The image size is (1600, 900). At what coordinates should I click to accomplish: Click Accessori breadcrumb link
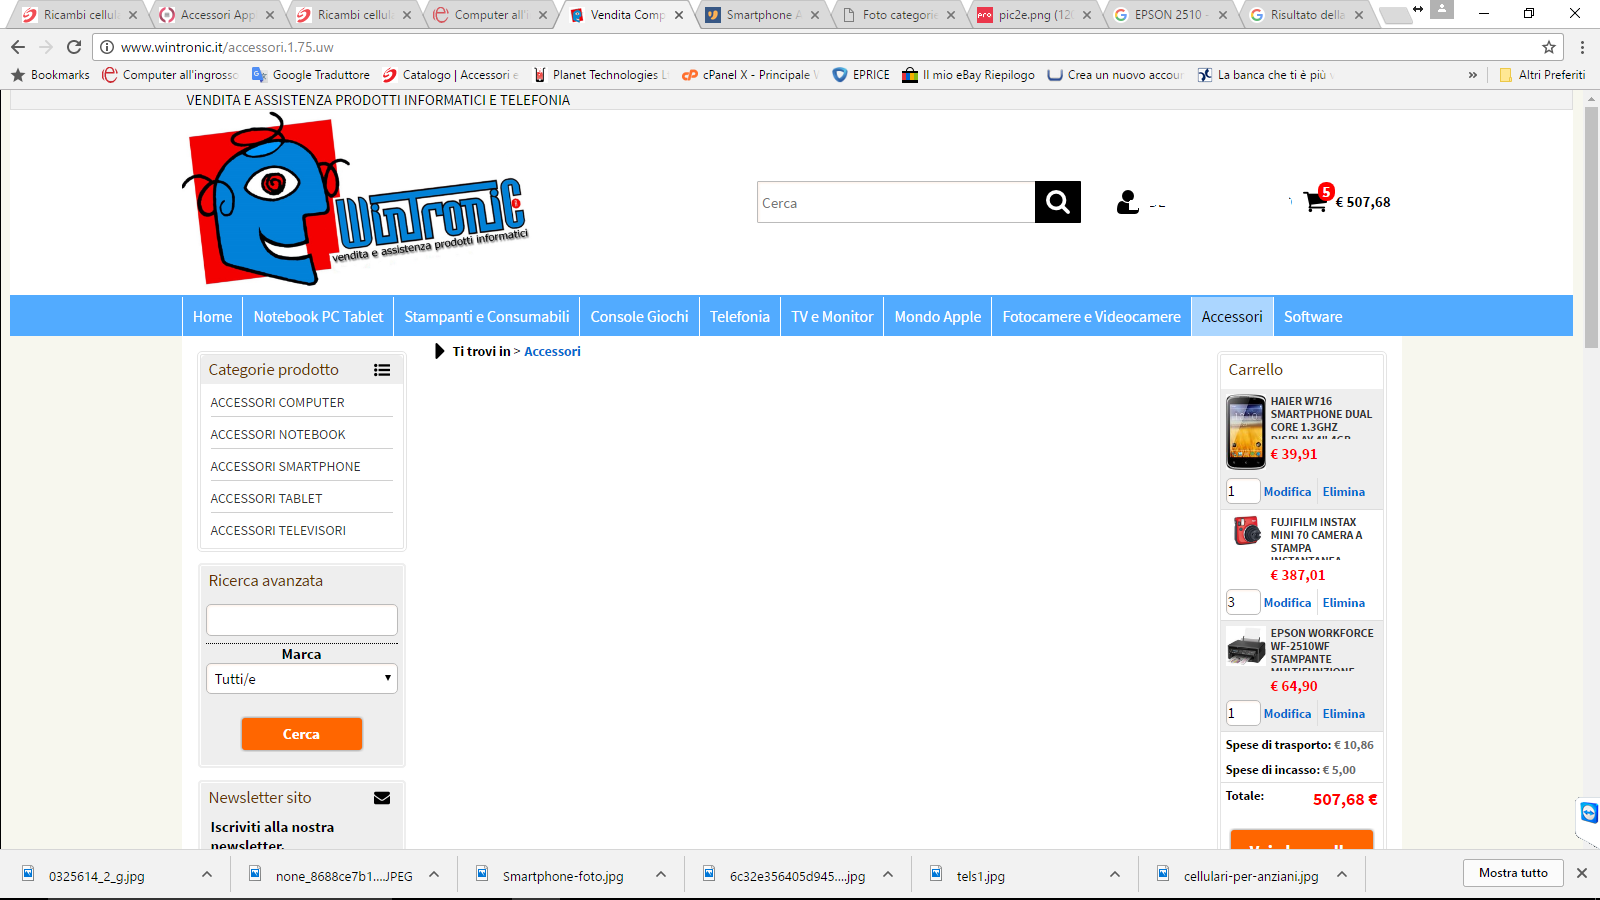[x=552, y=351]
